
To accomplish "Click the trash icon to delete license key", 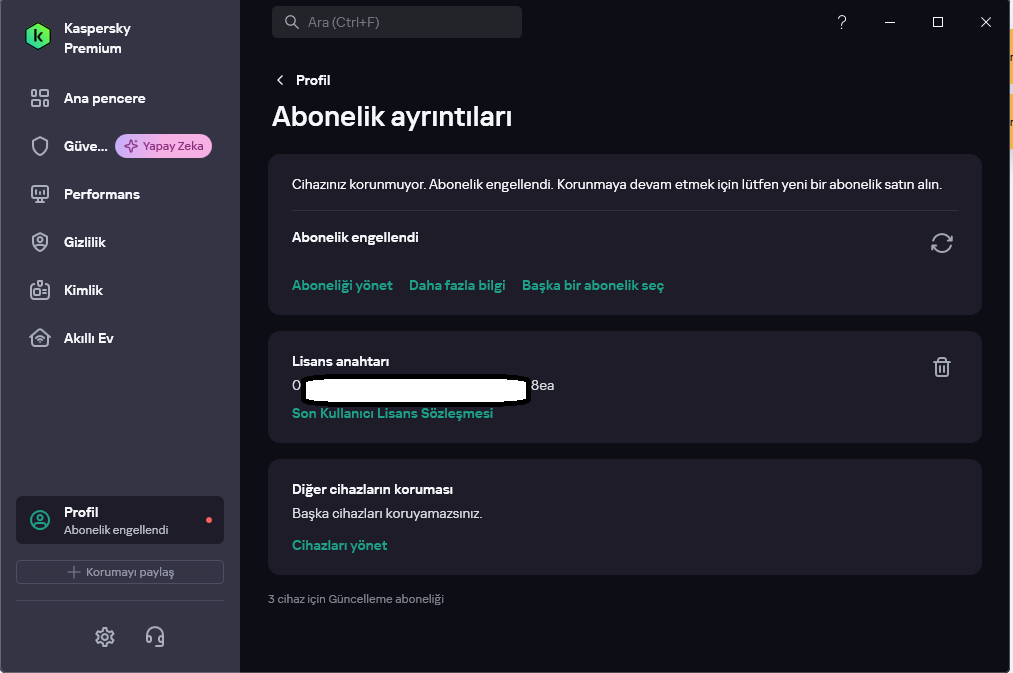I will click(x=941, y=367).
